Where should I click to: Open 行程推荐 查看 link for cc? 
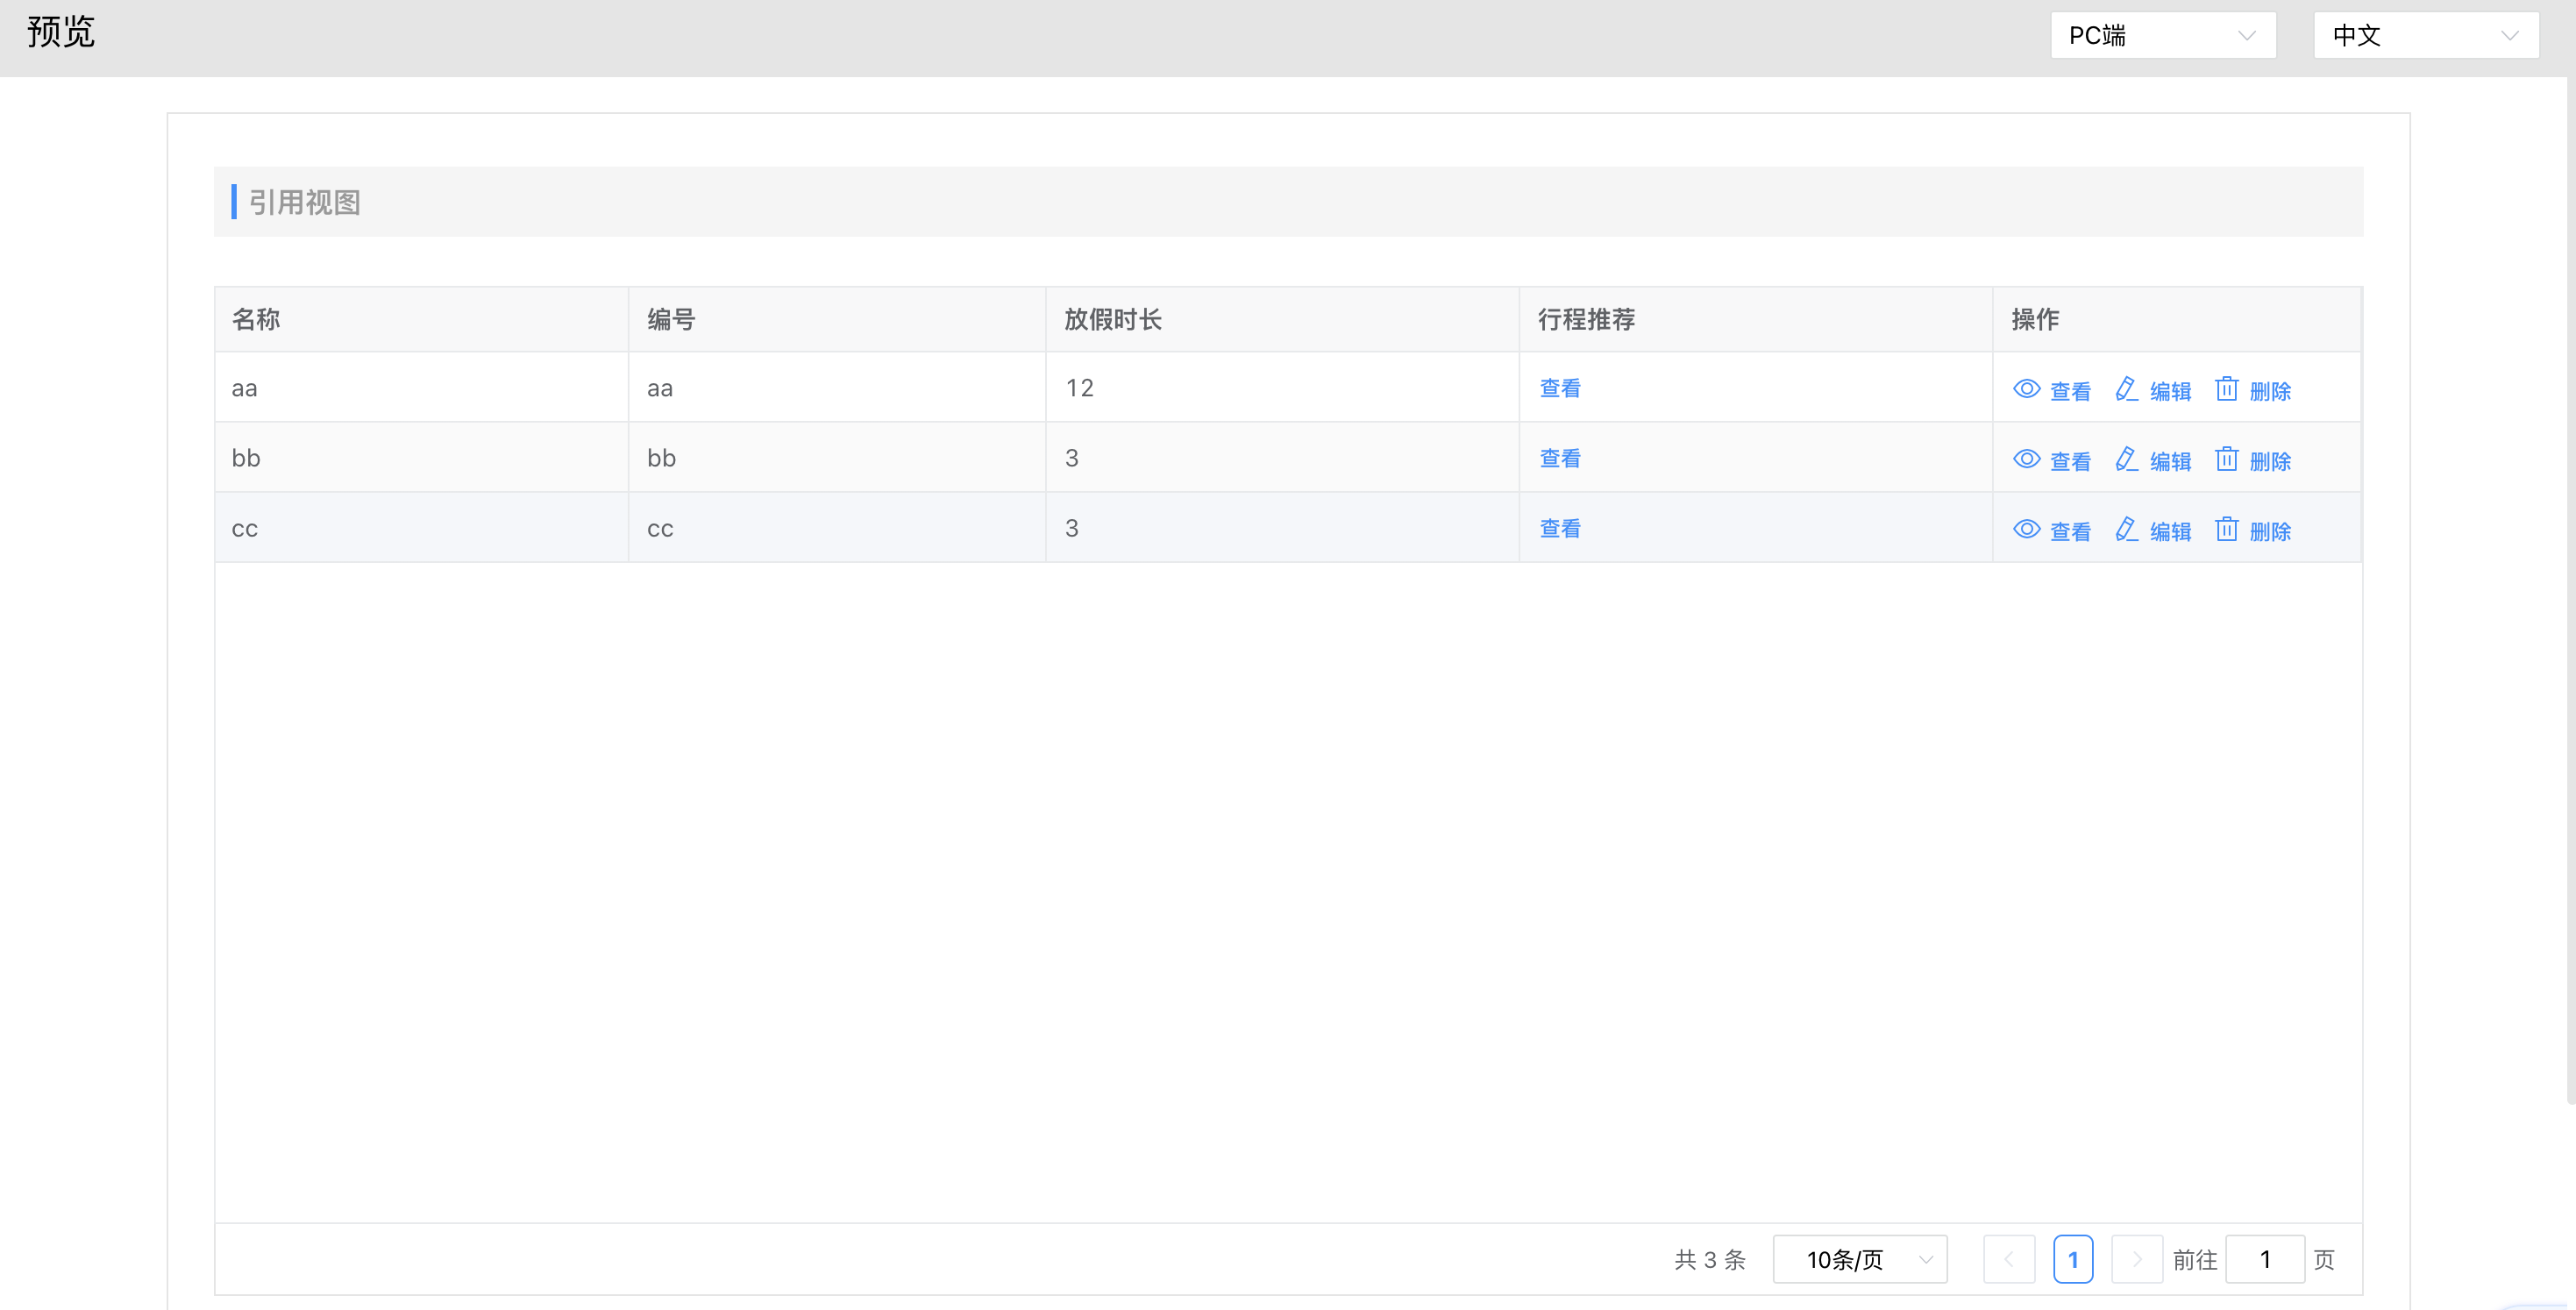tap(1560, 528)
